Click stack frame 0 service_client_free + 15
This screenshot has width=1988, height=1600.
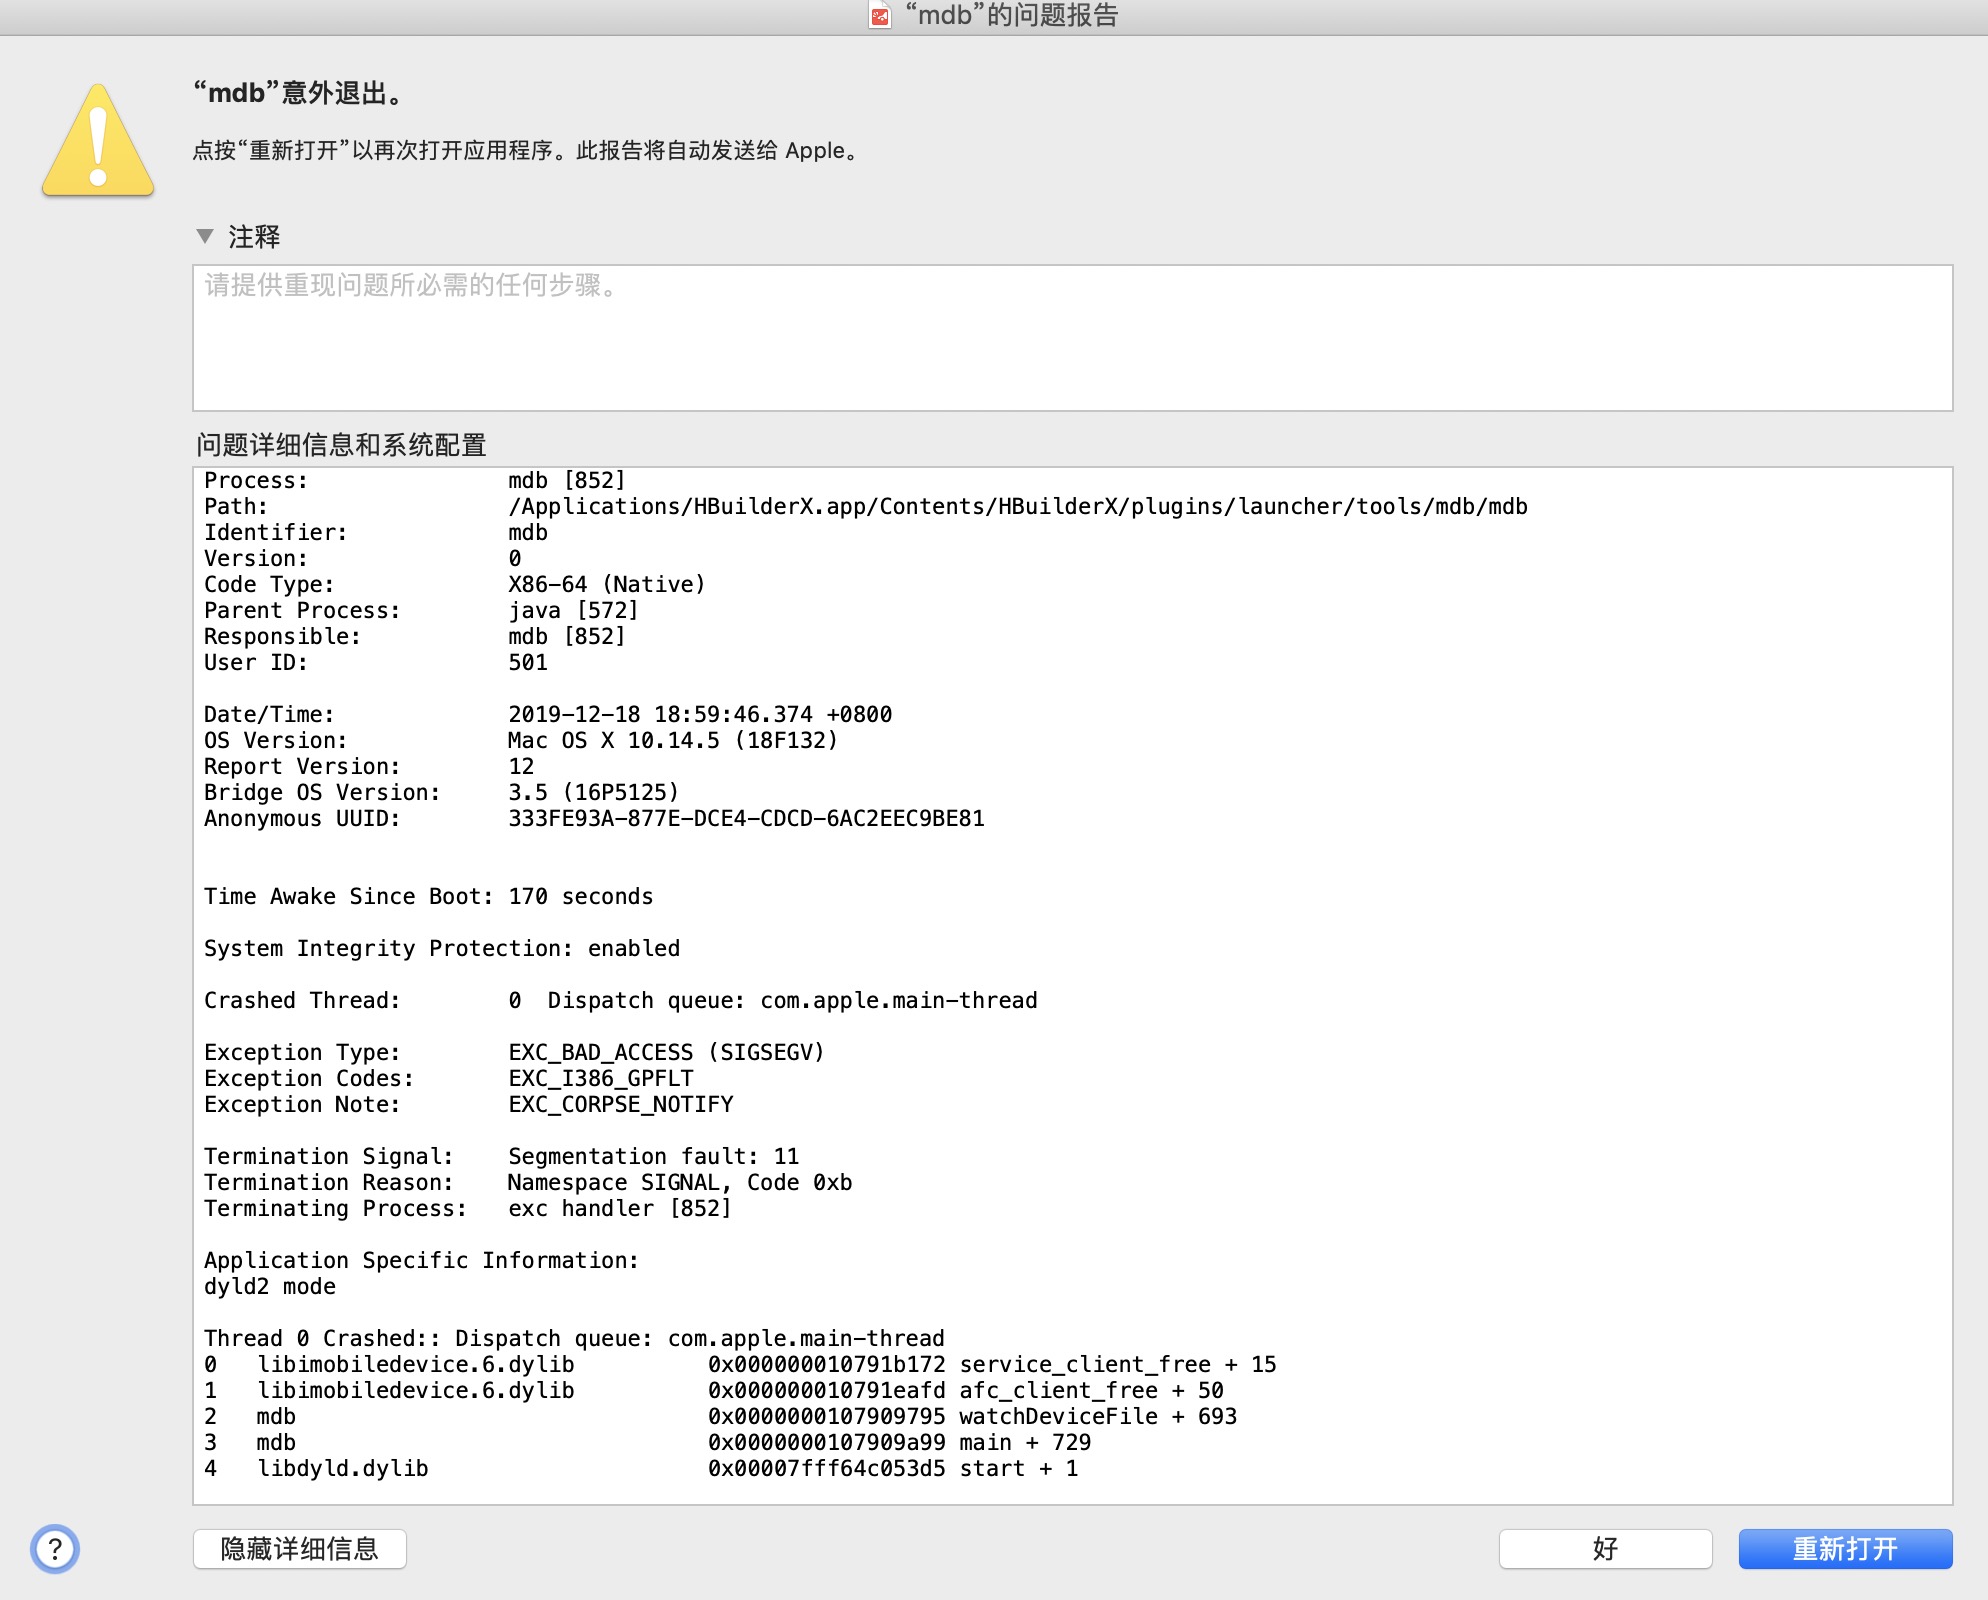[x=740, y=1365]
